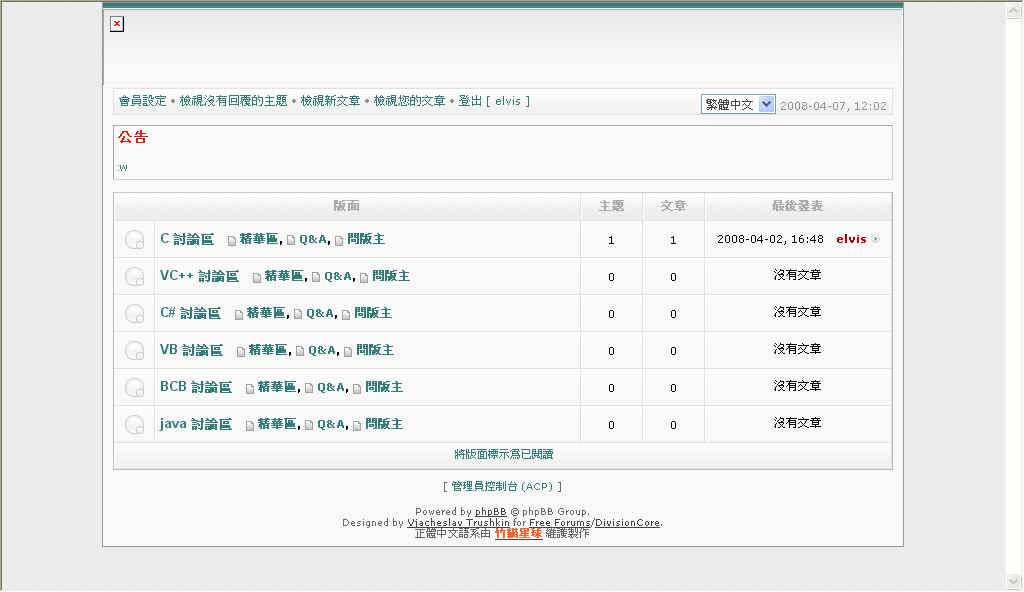Click subforum icon before Q&A in BCB row
Viewport: 1024px width, 592px height.
point(309,389)
